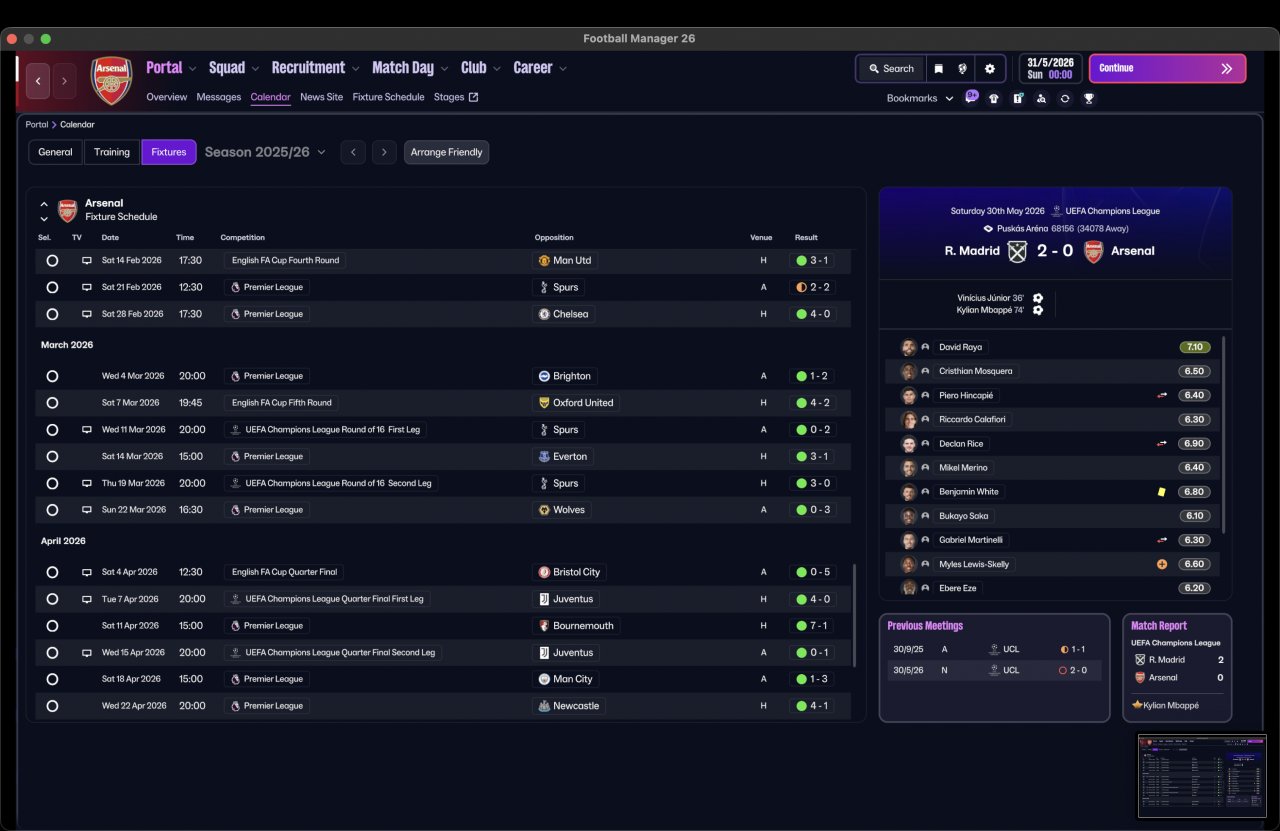This screenshot has width=1280, height=831.
Task: Click the Portal breadcrumb link
Action: [x=37, y=125]
